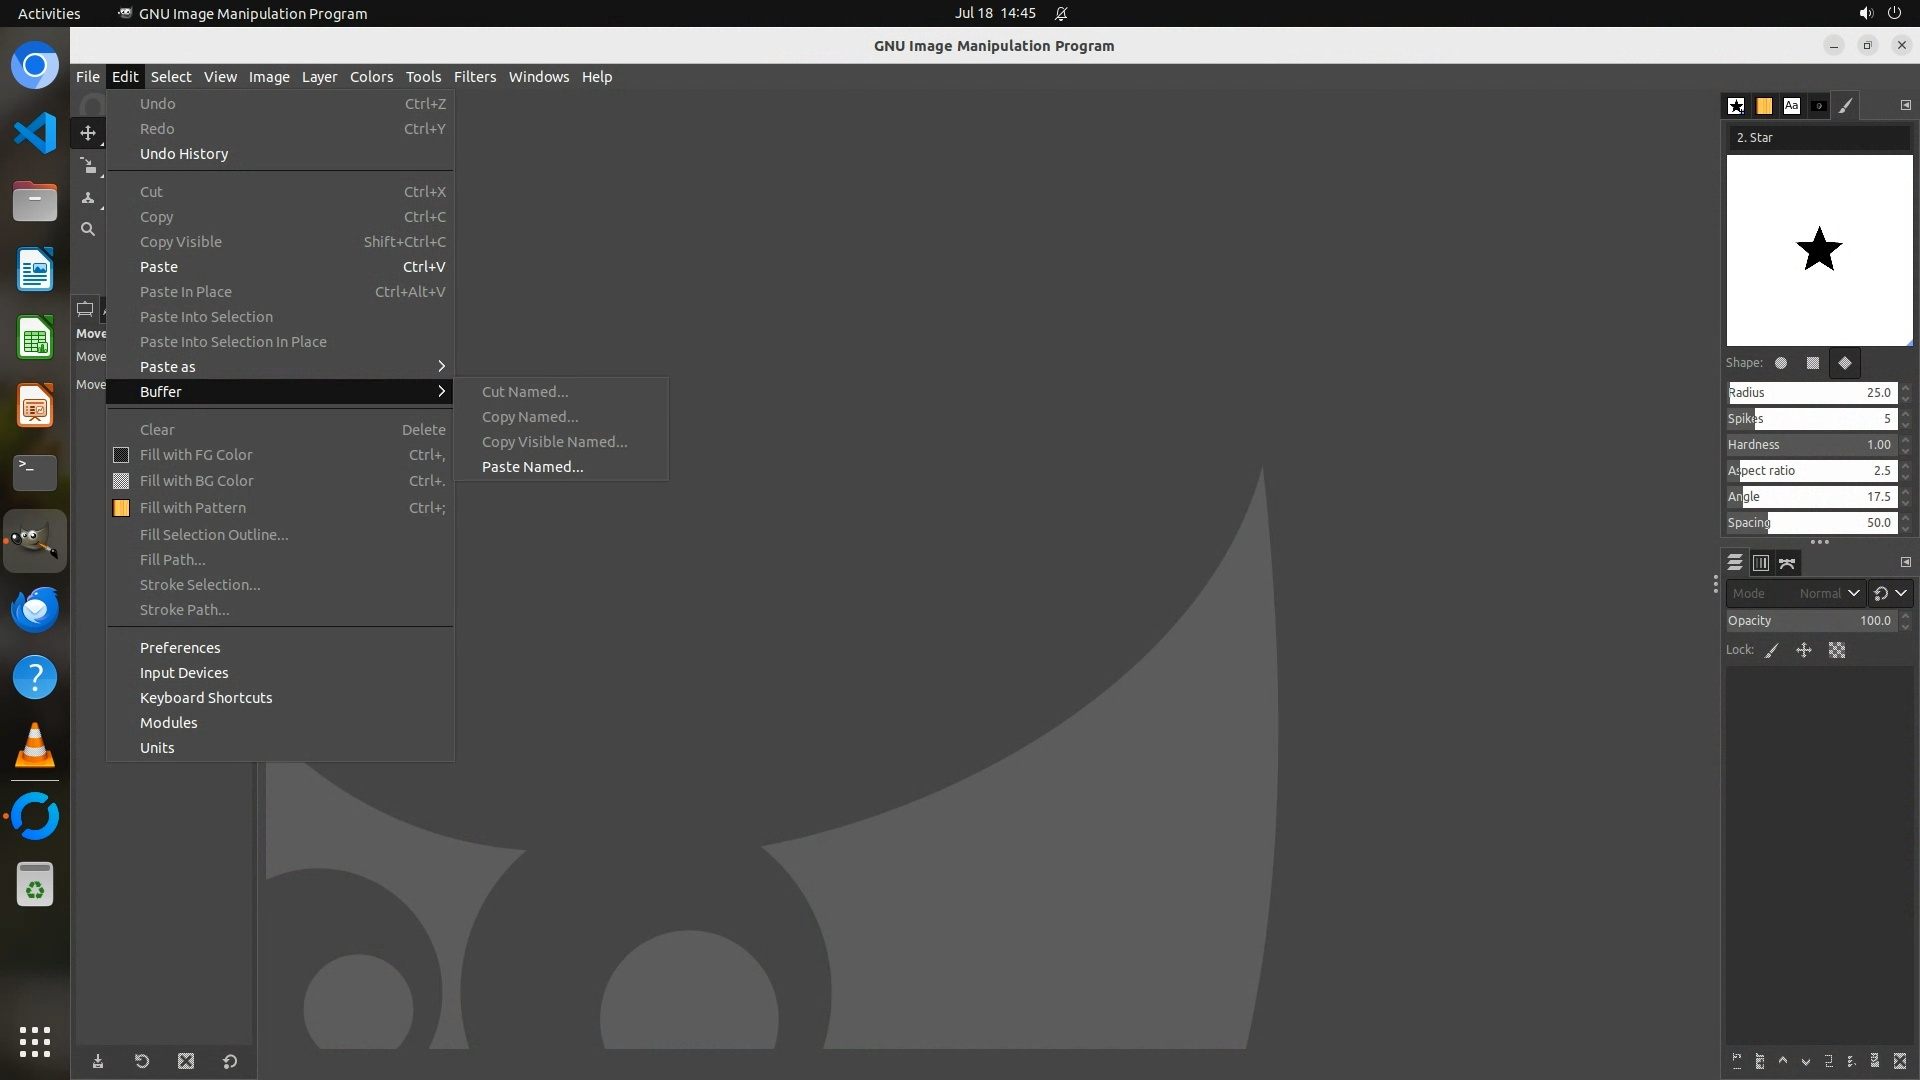Open the layers dock tab menu arrow

point(1905,563)
